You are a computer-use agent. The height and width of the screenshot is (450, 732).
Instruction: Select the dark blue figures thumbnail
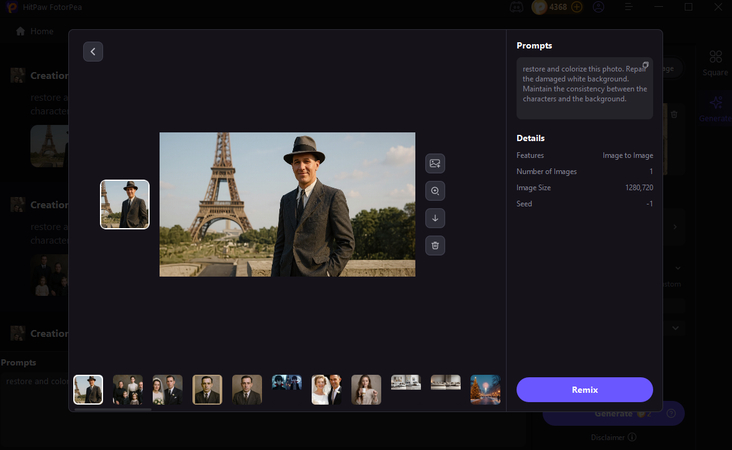287,382
